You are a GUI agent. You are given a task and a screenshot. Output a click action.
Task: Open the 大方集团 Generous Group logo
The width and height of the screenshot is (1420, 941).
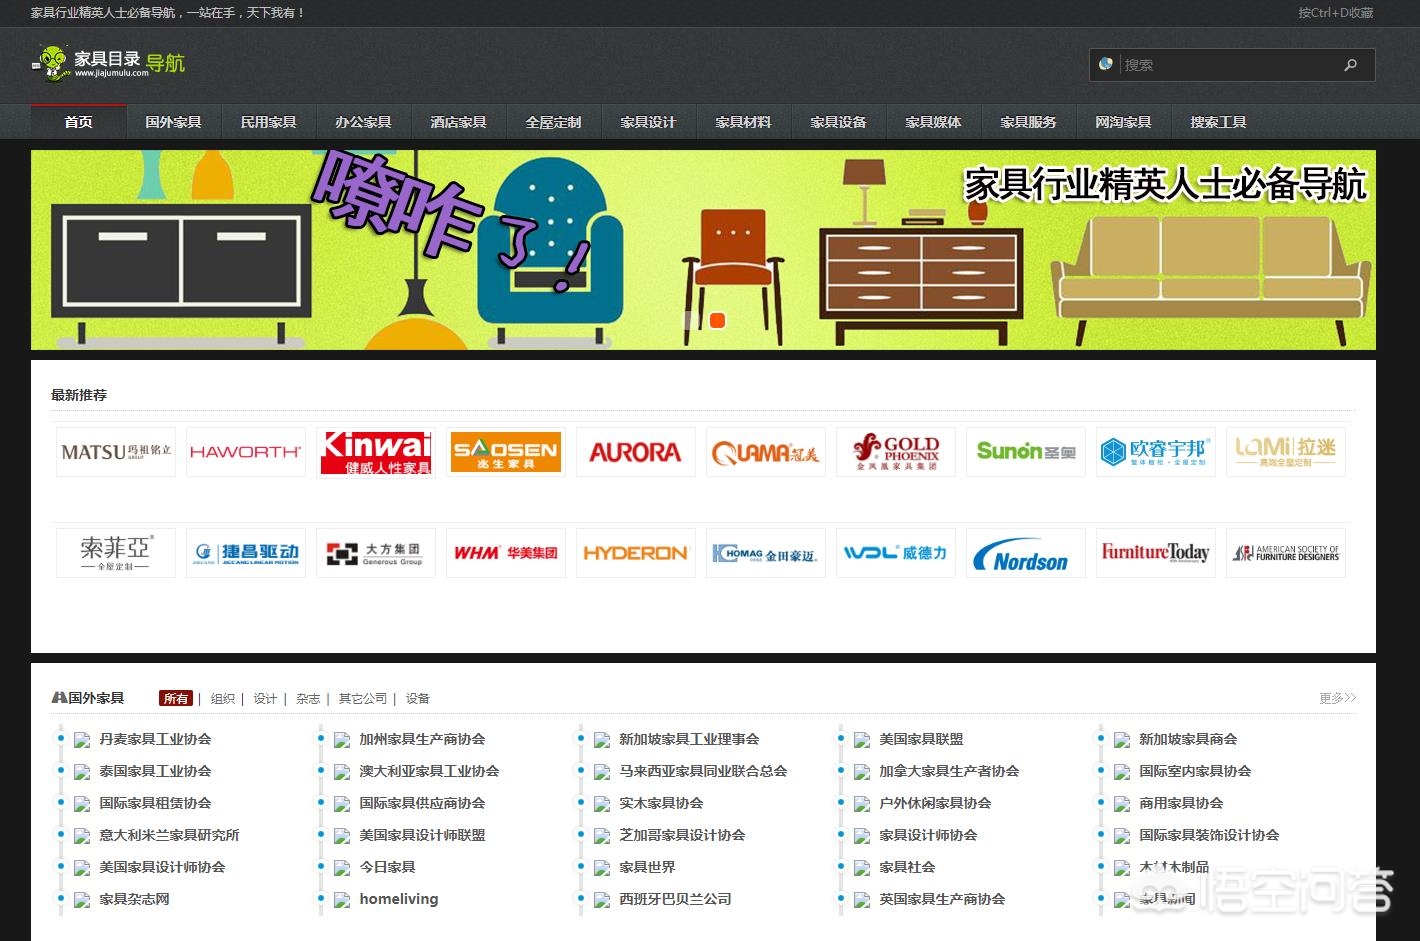pos(376,553)
